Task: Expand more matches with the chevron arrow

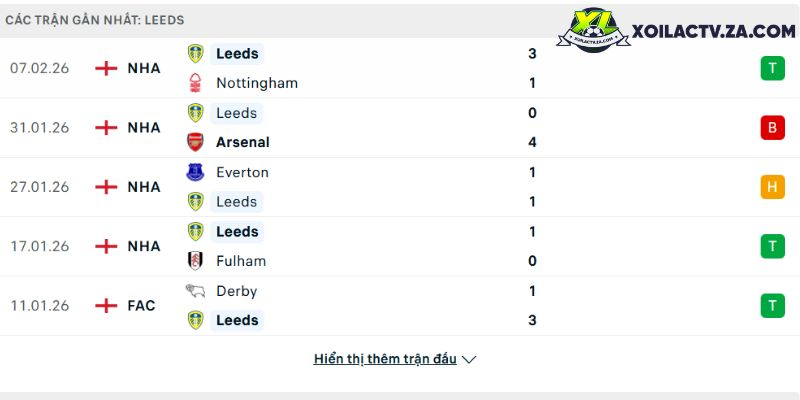Action: click(x=470, y=359)
